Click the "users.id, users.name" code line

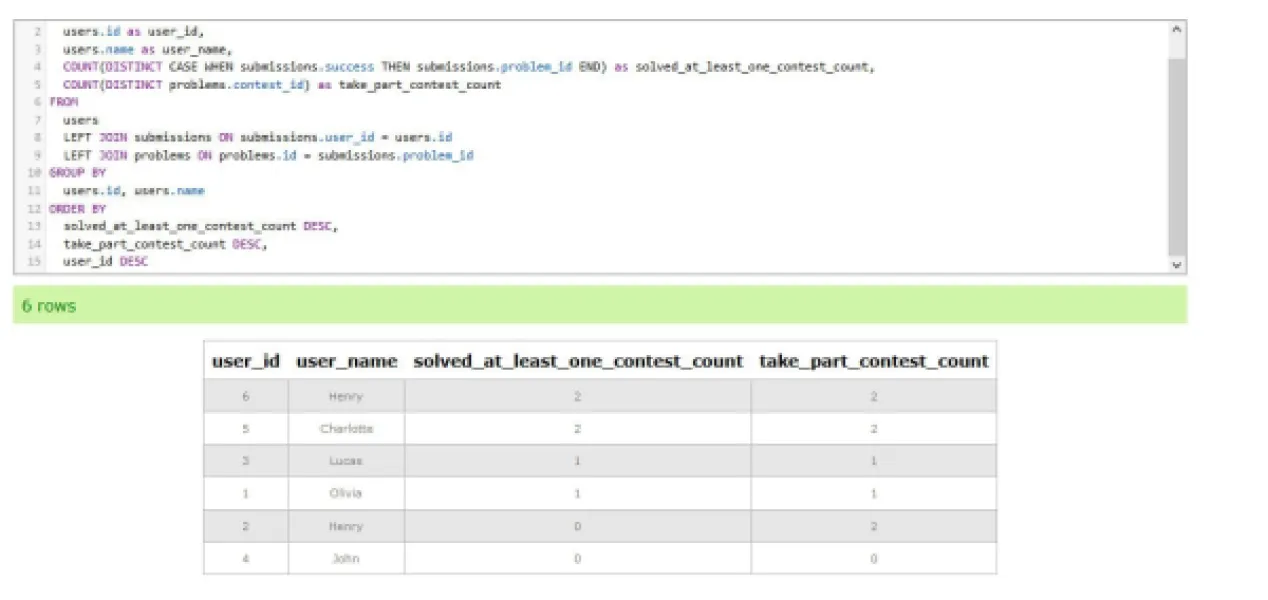tap(134, 190)
